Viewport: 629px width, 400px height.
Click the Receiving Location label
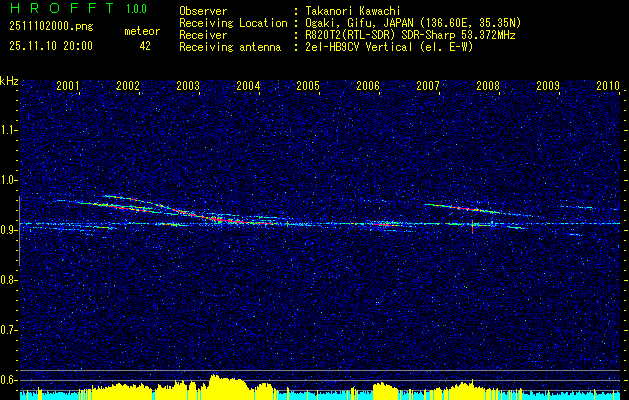pyautogui.click(x=233, y=23)
